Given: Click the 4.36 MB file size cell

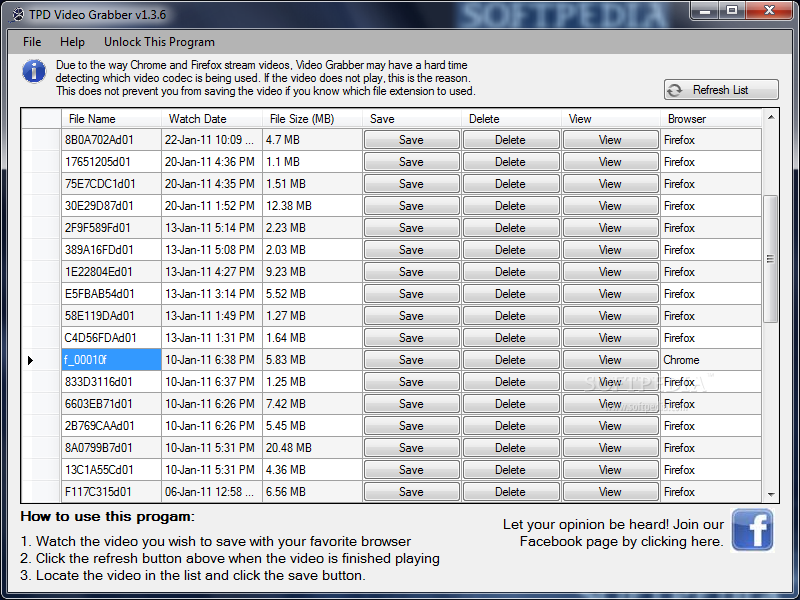Looking at the screenshot, I should [312, 469].
